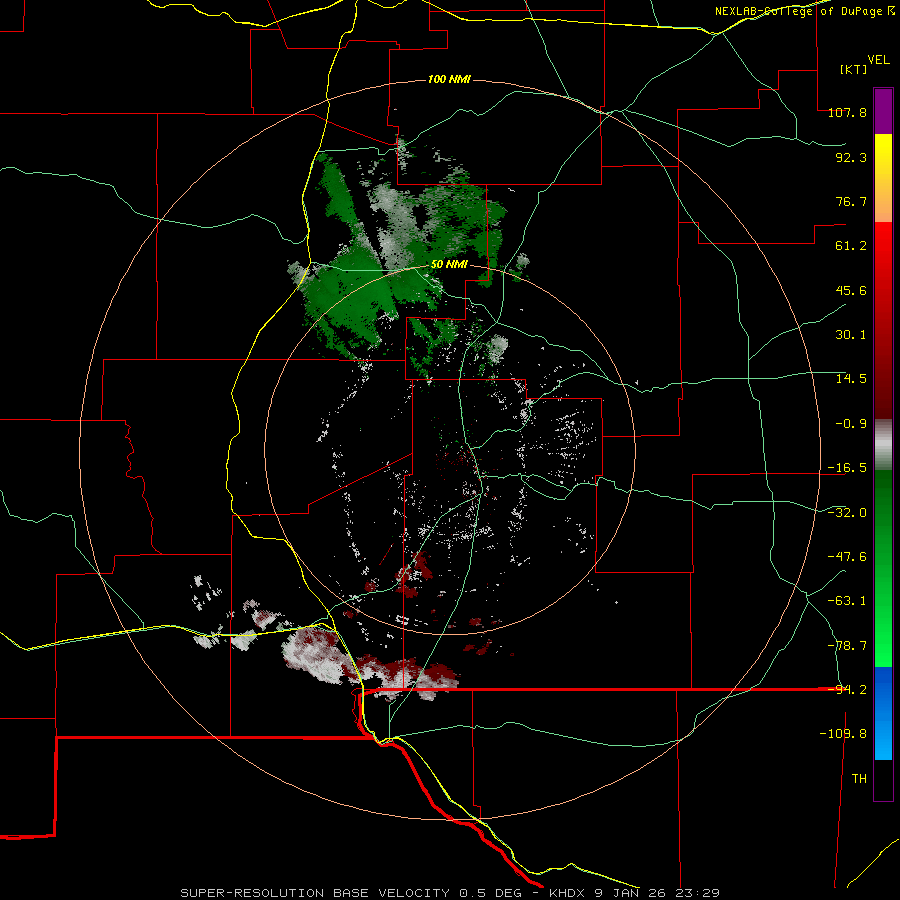This screenshot has height=900, width=900.
Task: Click the -94.2 velocity scale value
Action: click(847, 690)
